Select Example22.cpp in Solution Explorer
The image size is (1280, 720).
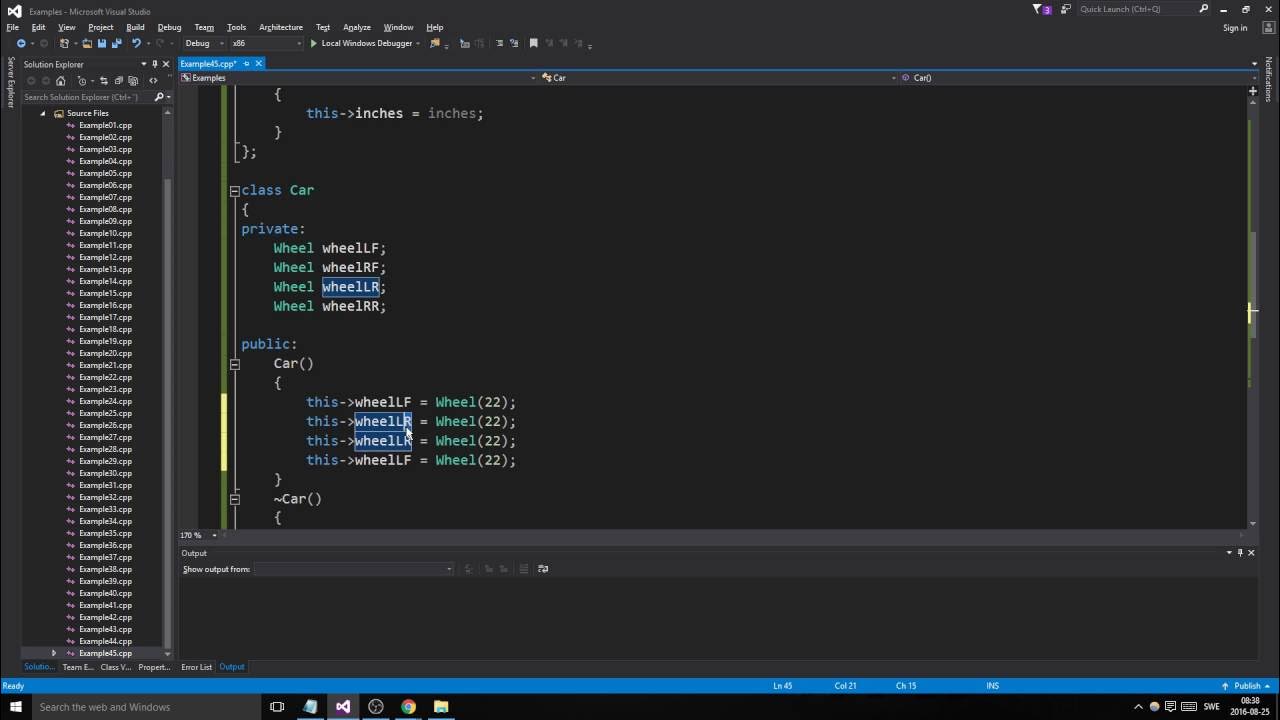(105, 377)
